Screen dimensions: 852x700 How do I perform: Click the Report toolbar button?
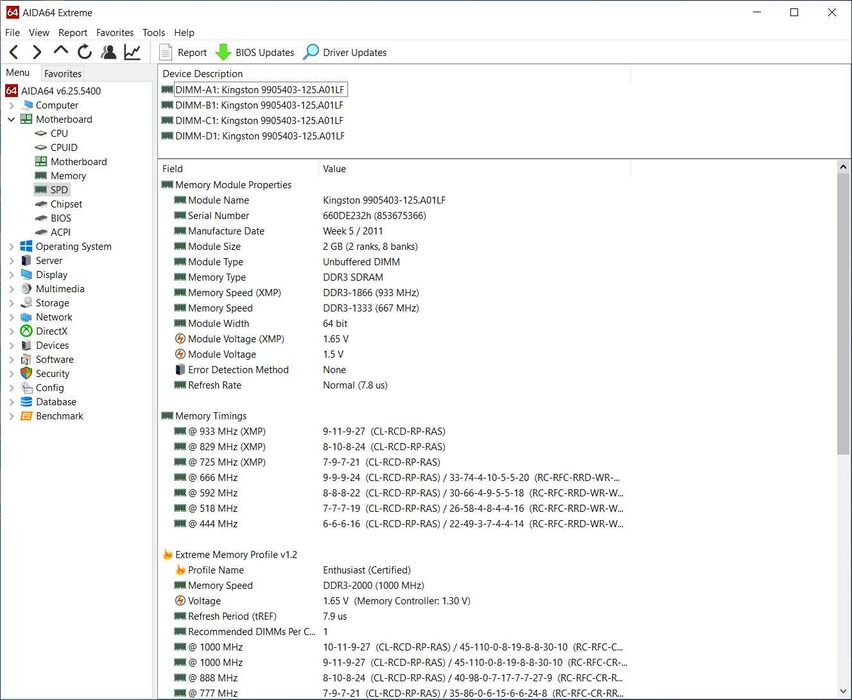point(183,53)
